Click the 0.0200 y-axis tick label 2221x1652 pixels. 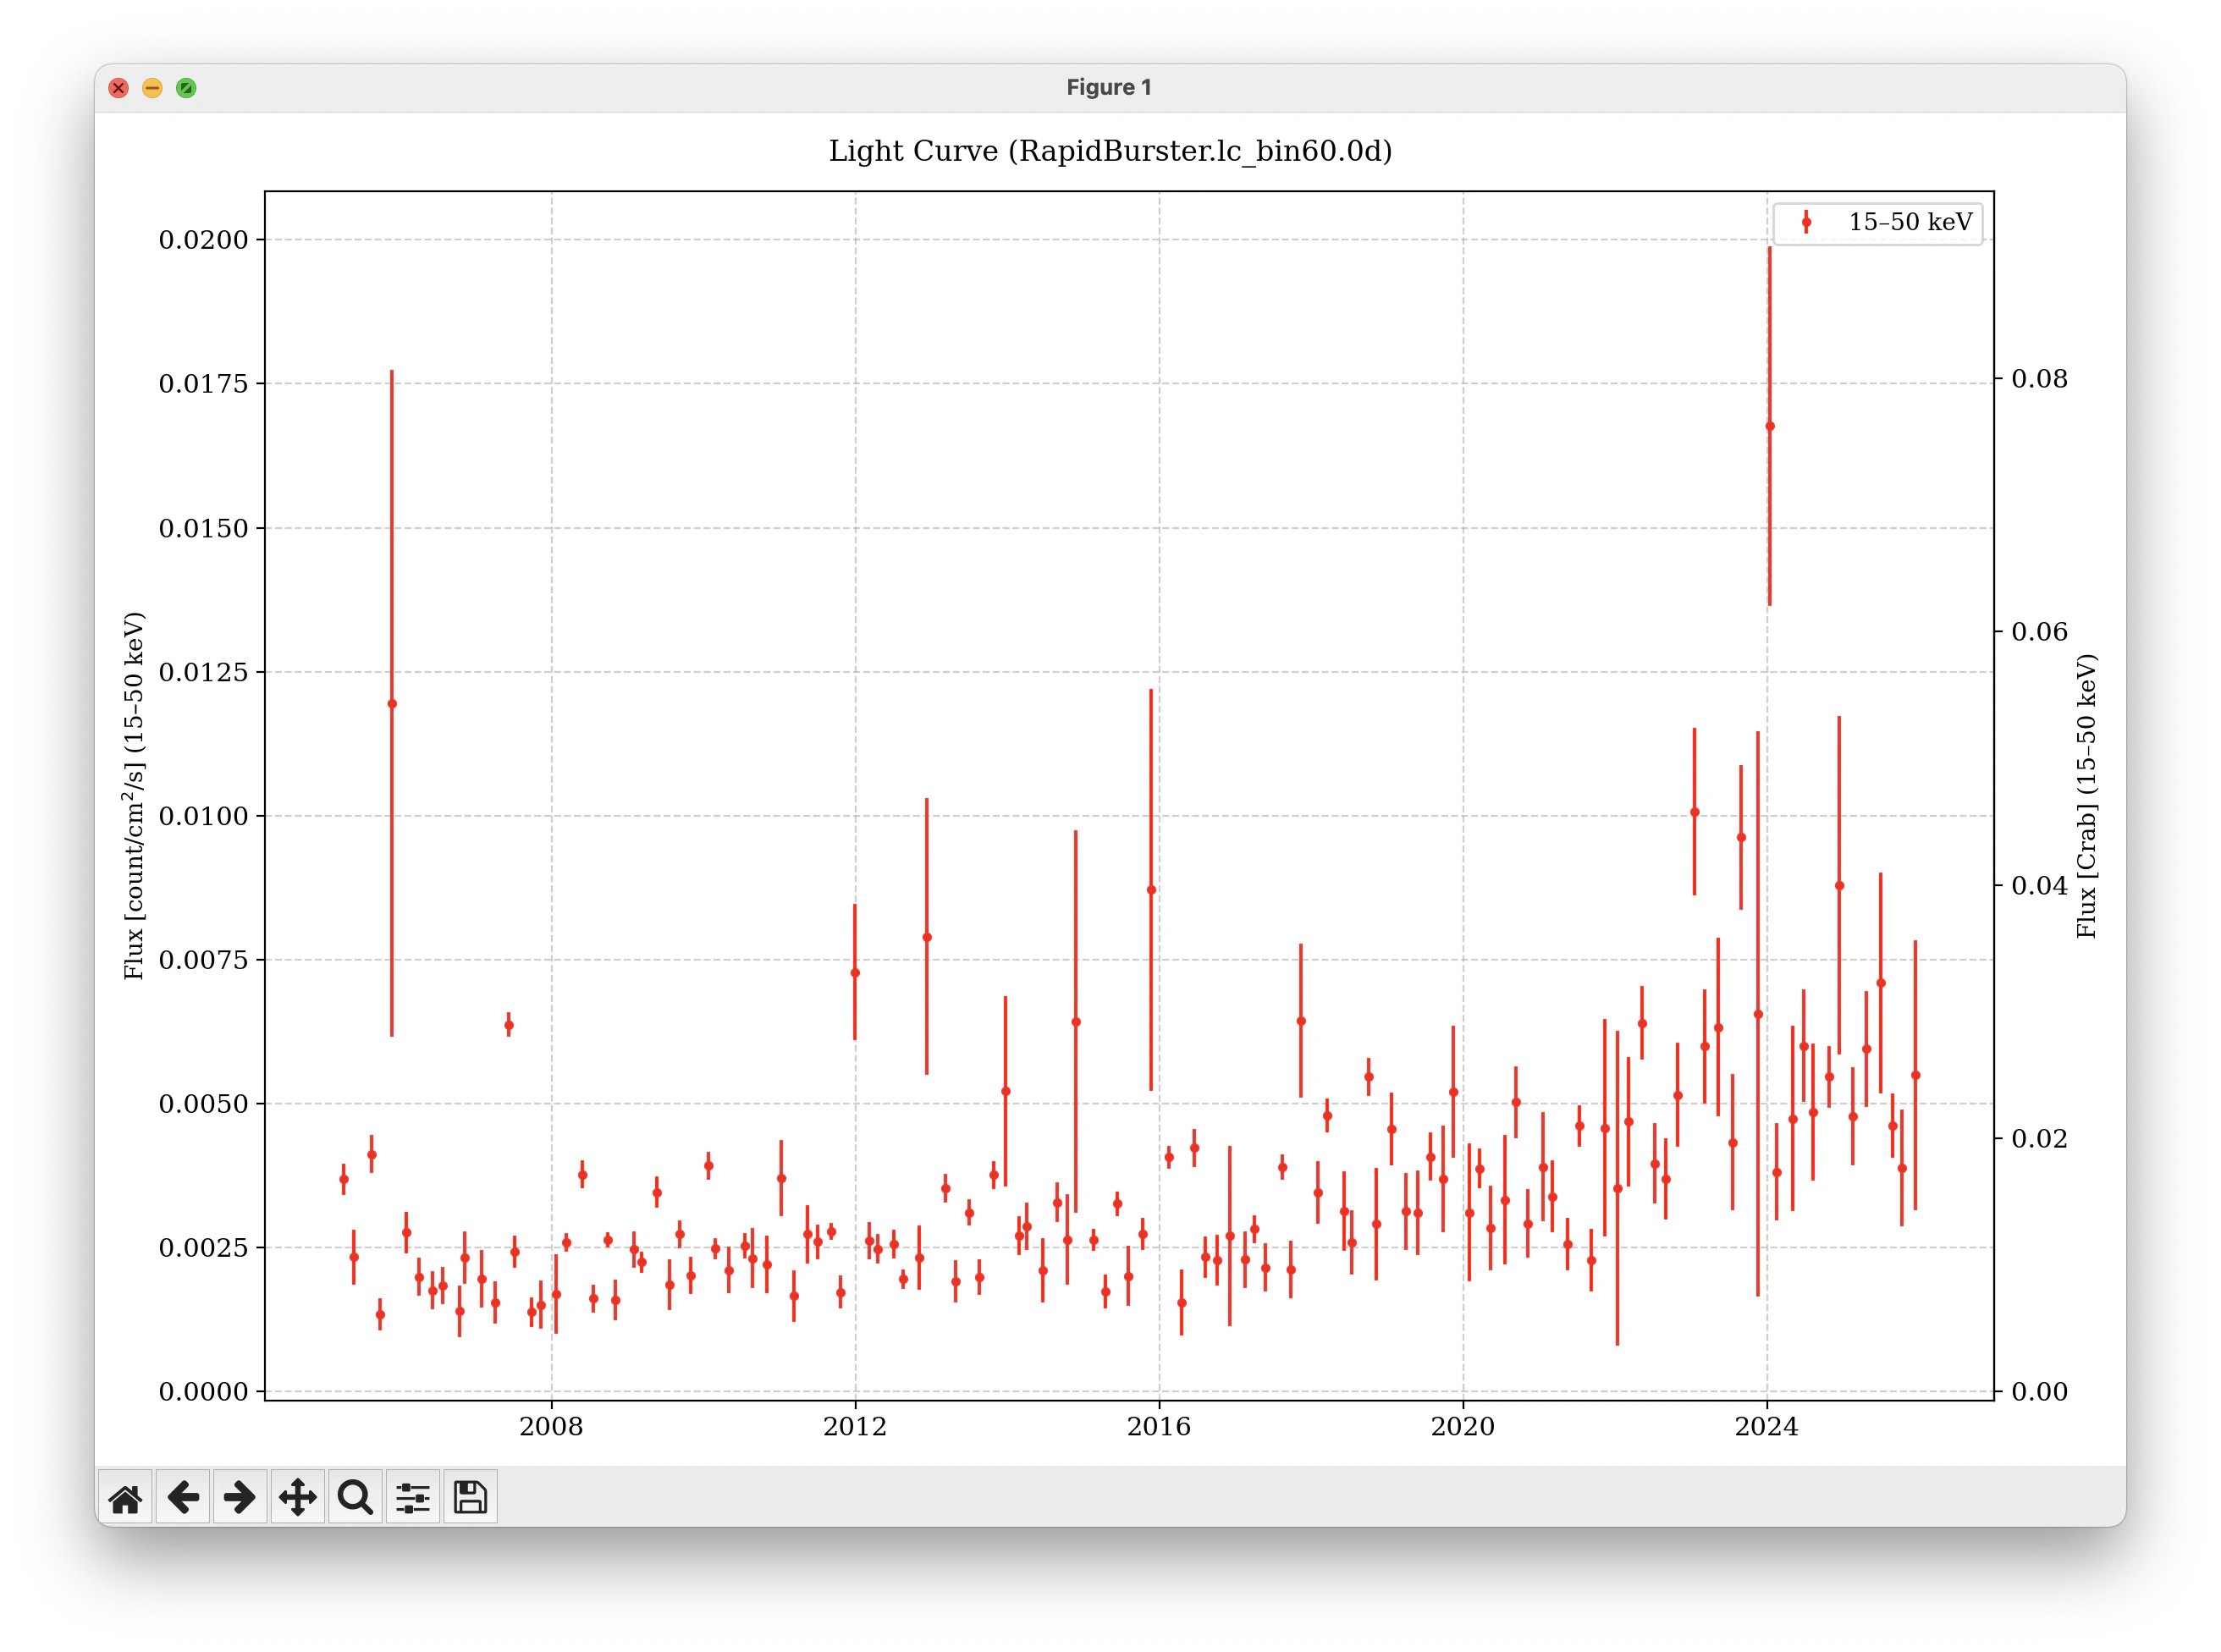point(203,240)
